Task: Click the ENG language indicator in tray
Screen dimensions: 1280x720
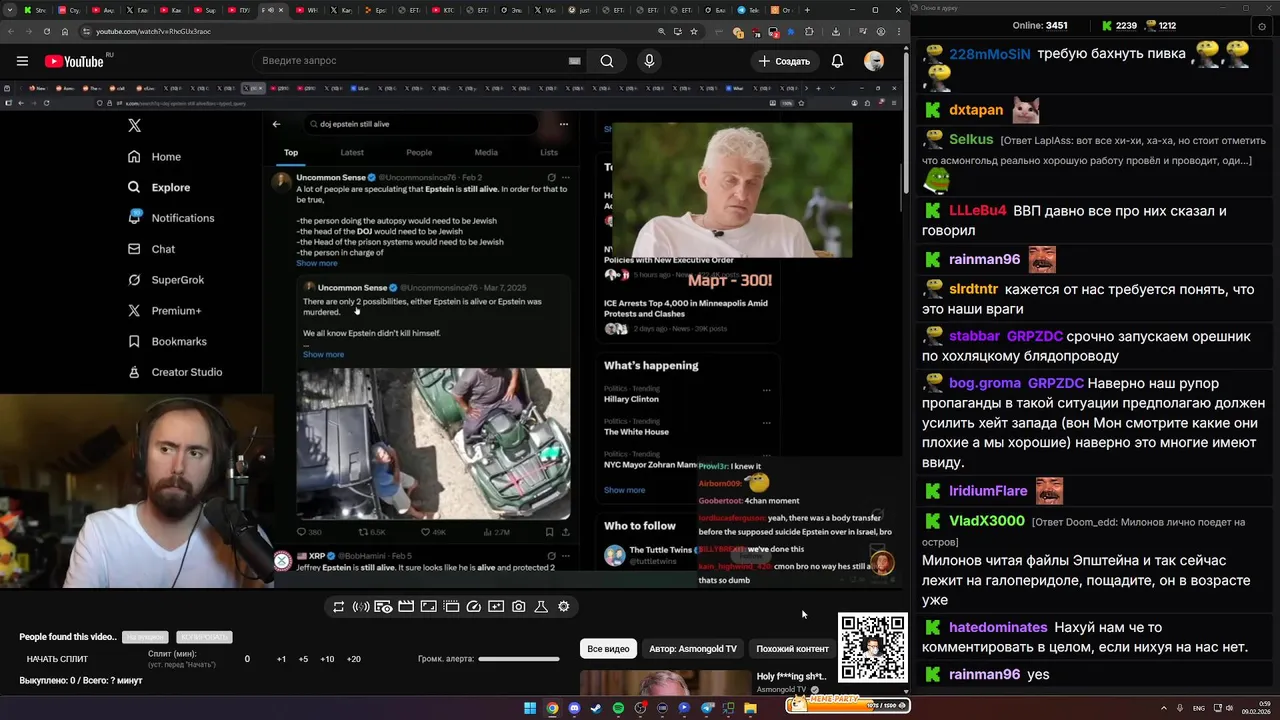Action: [1199, 708]
